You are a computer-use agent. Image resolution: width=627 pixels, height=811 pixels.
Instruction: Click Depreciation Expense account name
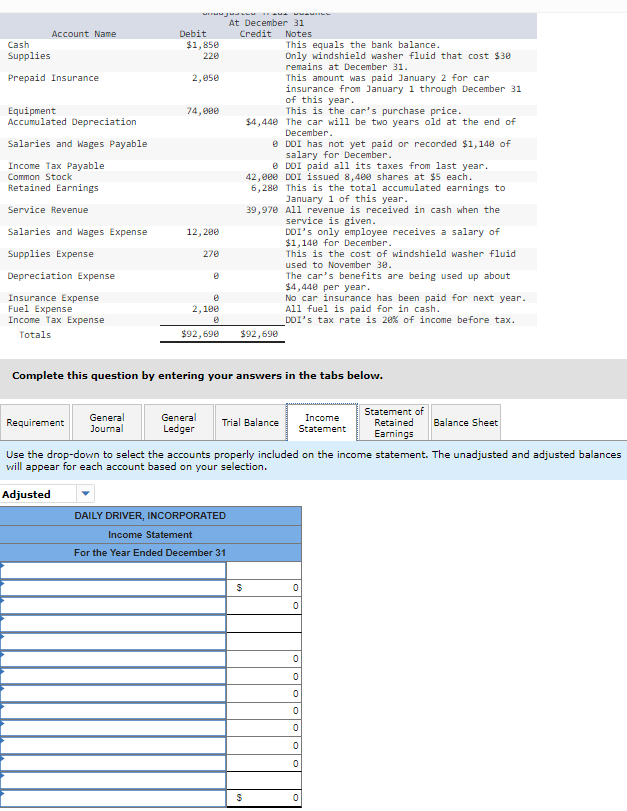(x=61, y=276)
